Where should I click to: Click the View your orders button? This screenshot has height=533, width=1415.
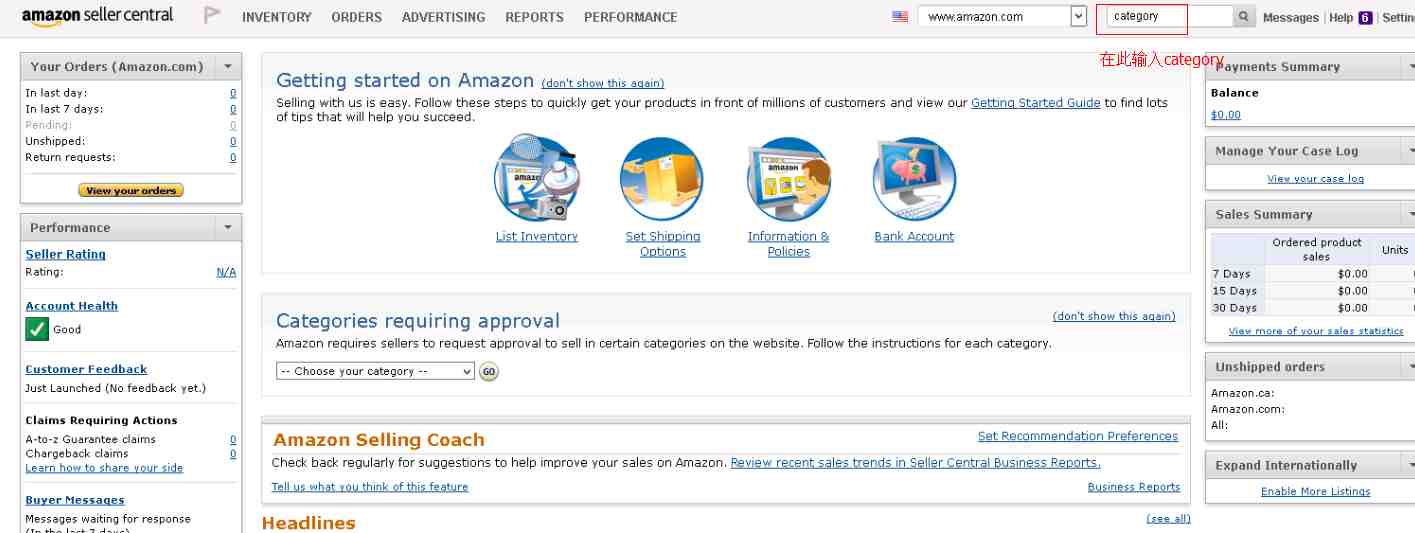click(131, 190)
